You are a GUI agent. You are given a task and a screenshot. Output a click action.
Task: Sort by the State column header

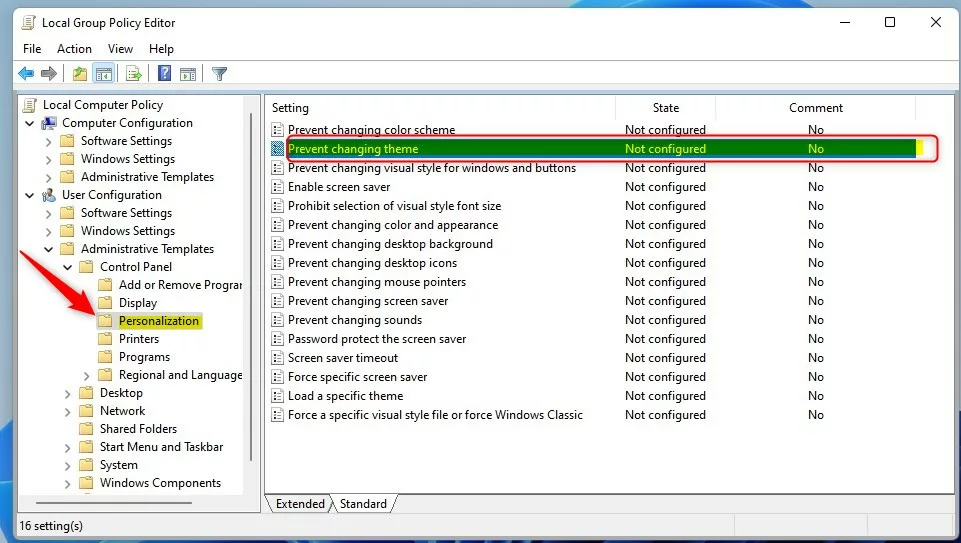pos(666,108)
